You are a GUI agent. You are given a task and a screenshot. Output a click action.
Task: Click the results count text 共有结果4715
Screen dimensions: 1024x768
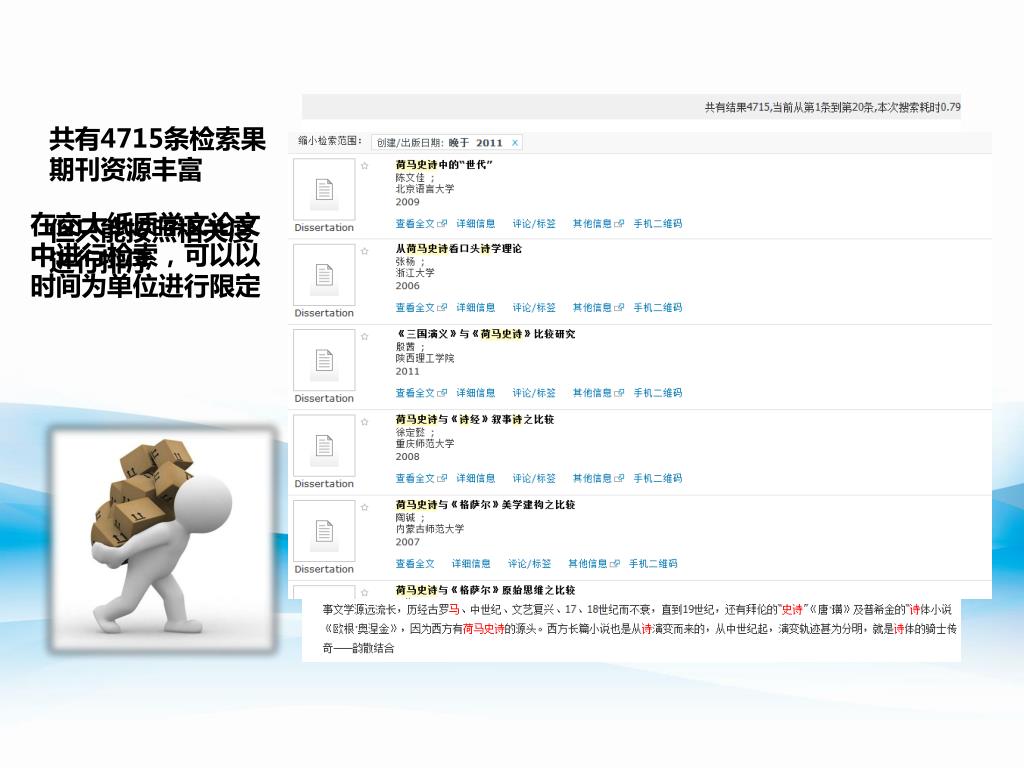coord(737,107)
